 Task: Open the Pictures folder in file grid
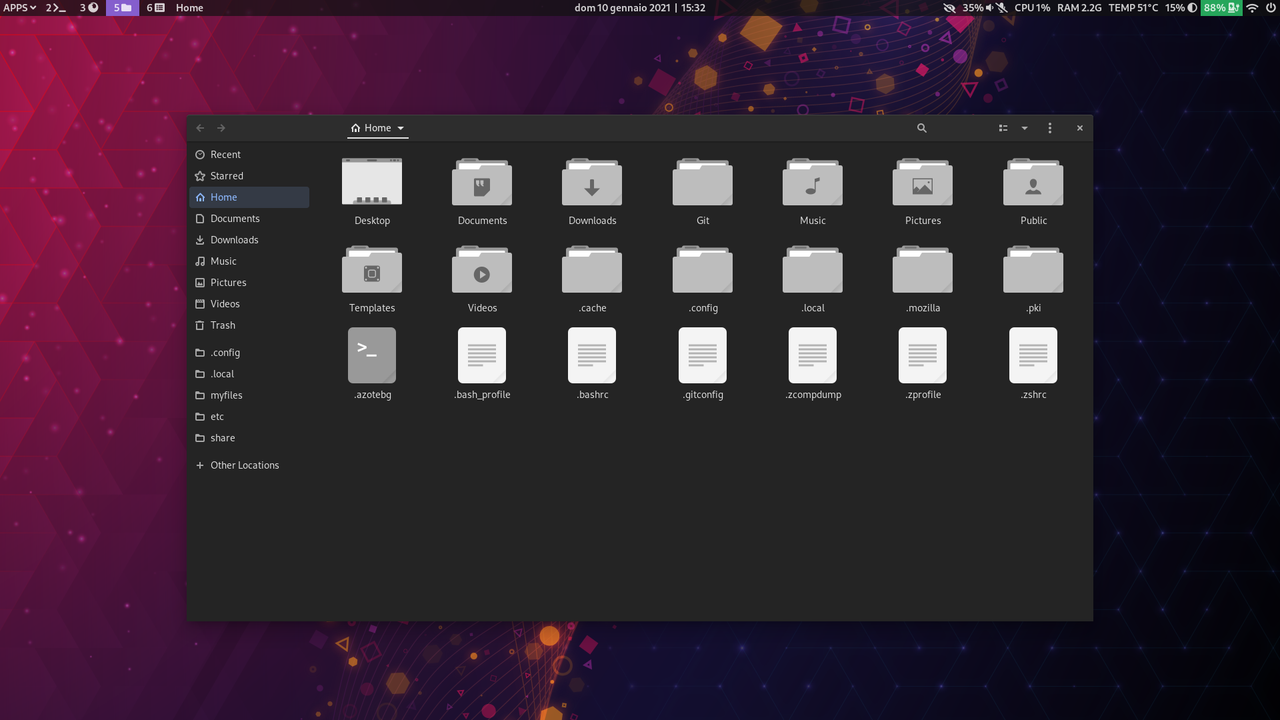pos(923,182)
